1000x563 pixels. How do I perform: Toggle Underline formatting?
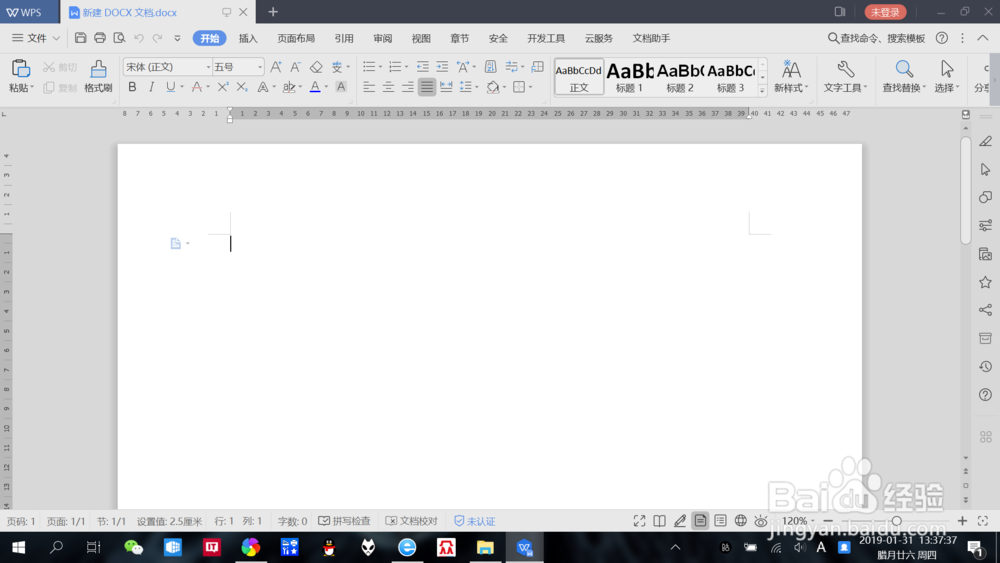click(x=170, y=87)
